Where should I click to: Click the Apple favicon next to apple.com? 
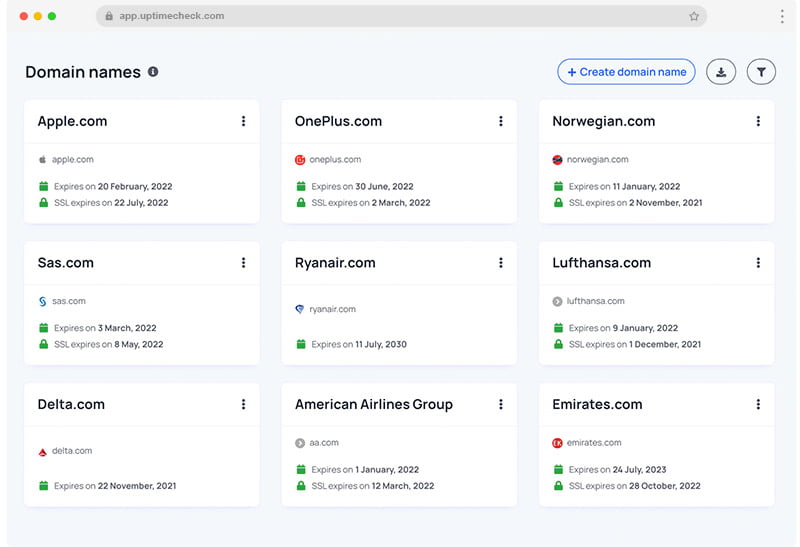[x=43, y=160]
